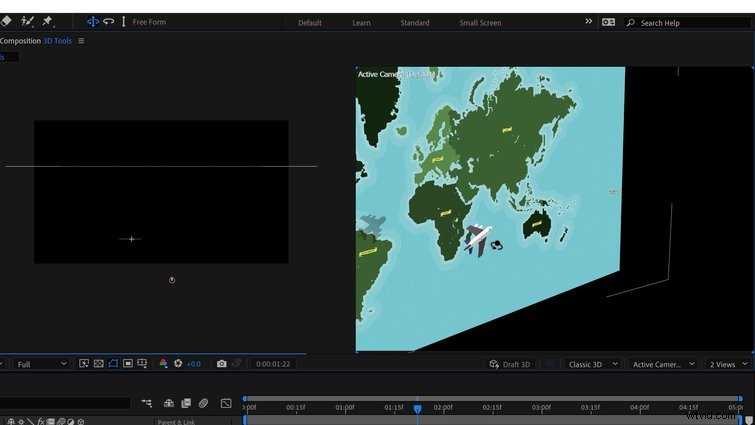The width and height of the screenshot is (755, 425).
Task: Click the airplane in the Active Camera view
Action: coord(478,240)
